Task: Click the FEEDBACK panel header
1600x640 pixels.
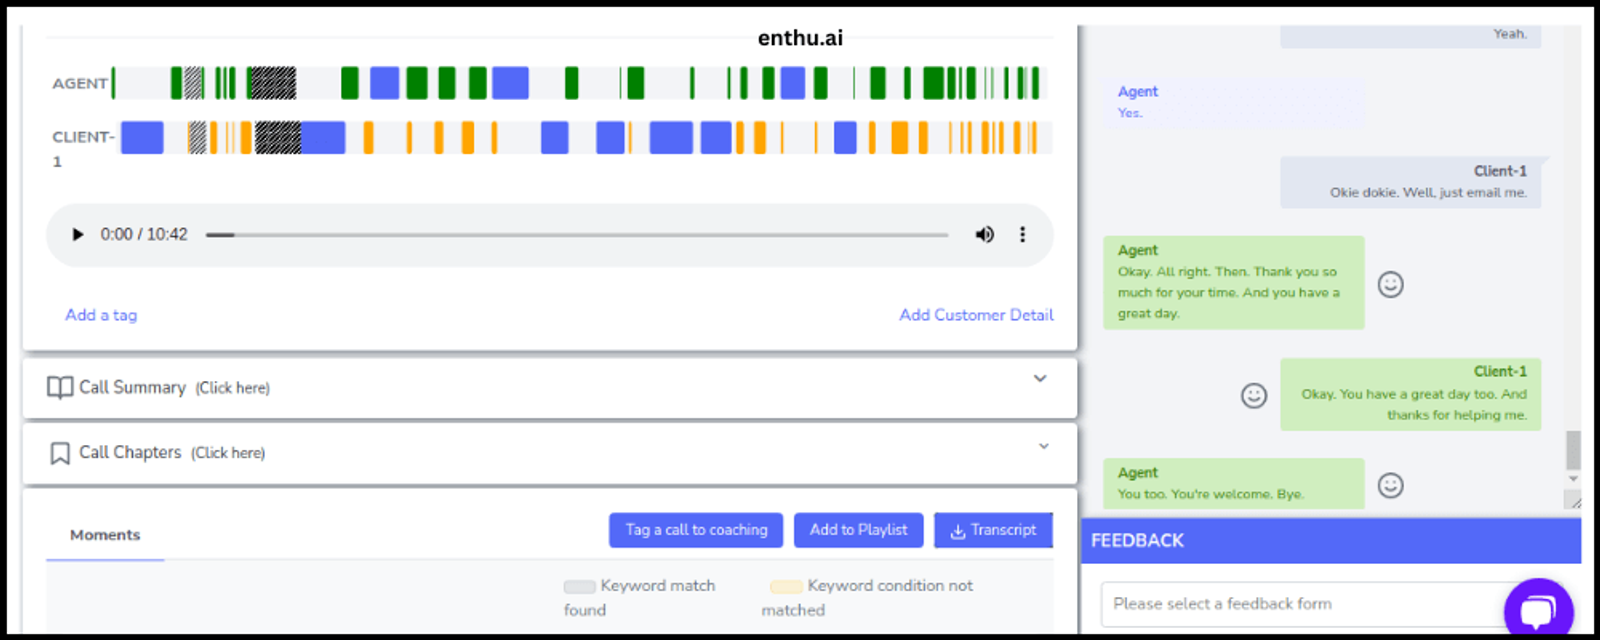Action: point(1331,541)
